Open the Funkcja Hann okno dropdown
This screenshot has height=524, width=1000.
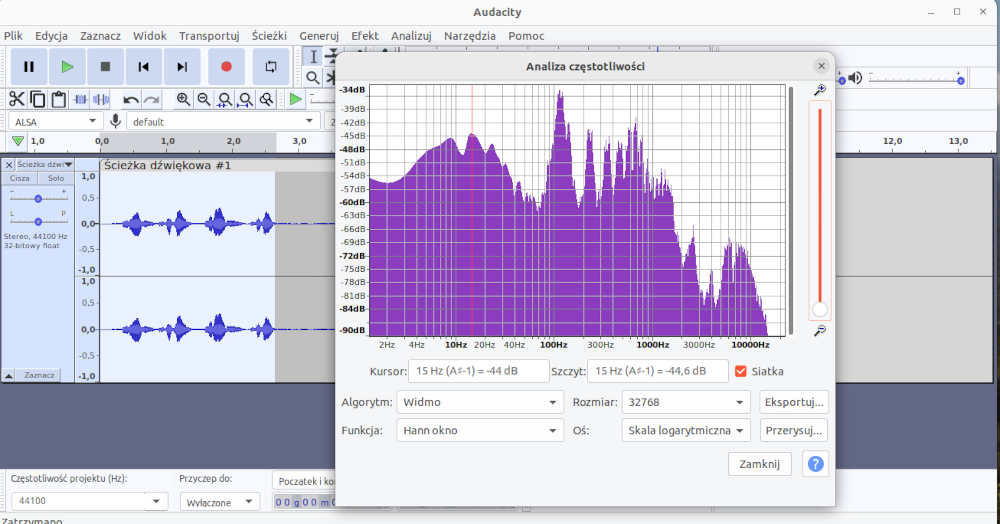[x=480, y=430]
